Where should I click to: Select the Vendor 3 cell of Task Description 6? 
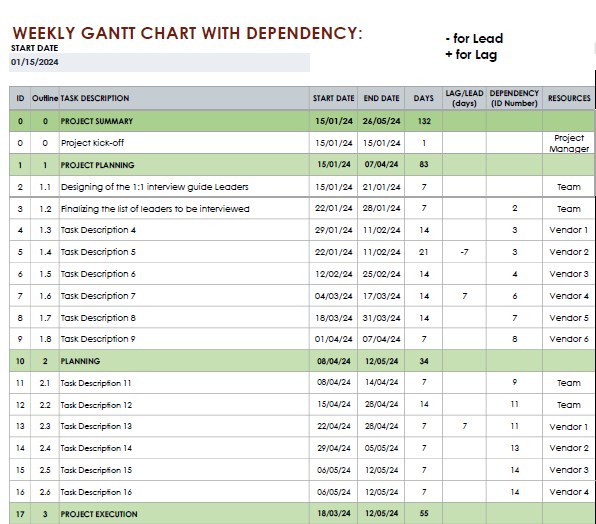click(x=569, y=274)
